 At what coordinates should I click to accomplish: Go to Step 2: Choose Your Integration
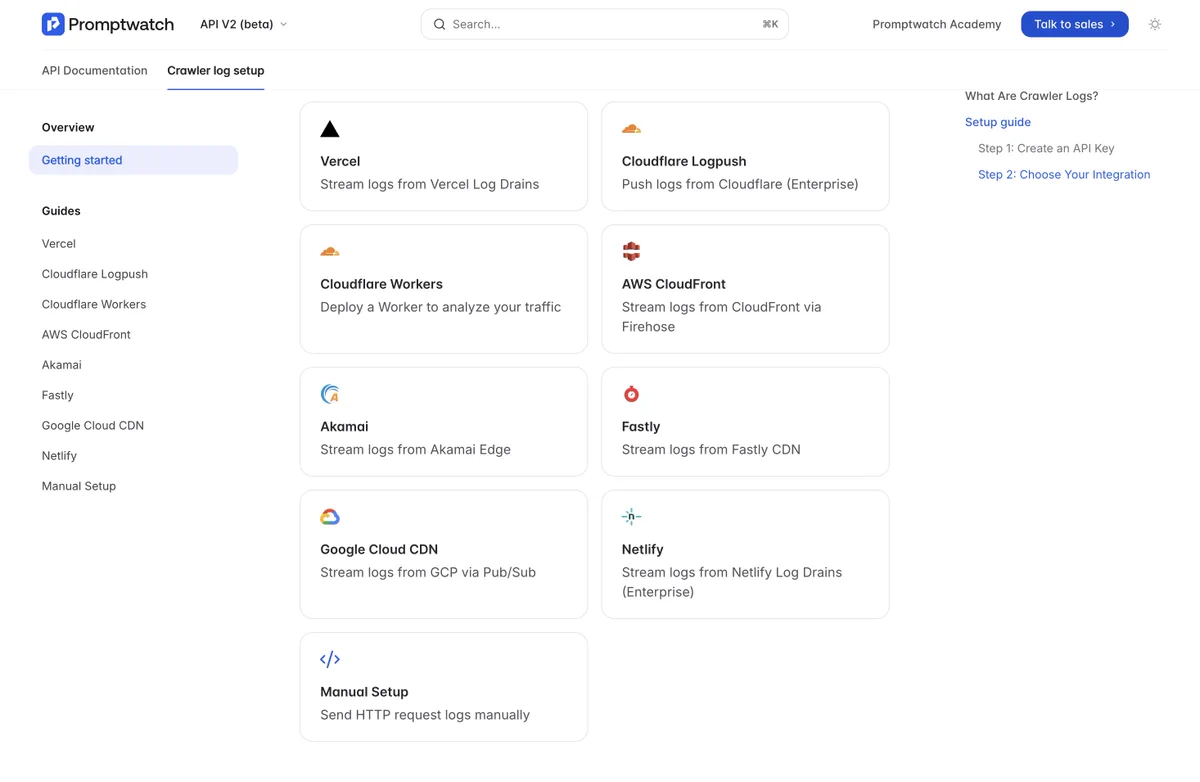[1064, 174]
